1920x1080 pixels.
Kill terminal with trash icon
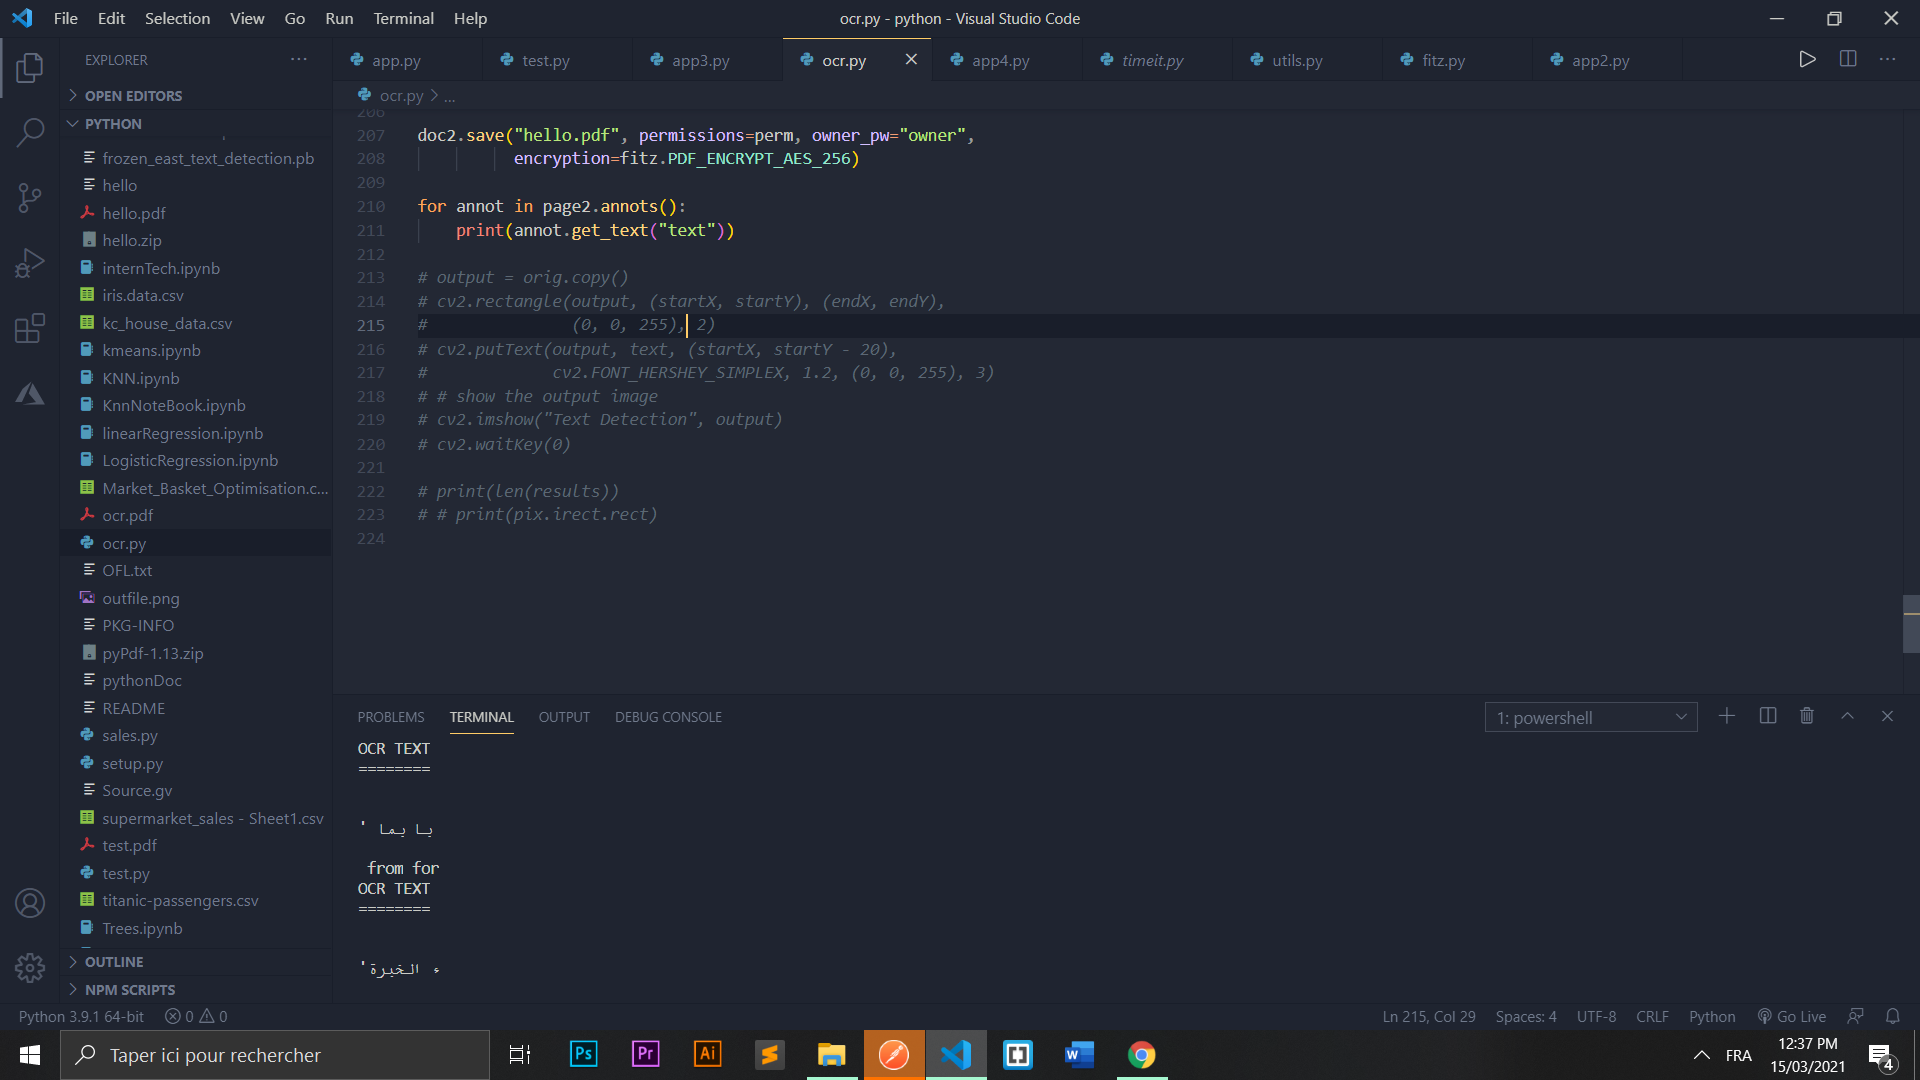[1807, 716]
